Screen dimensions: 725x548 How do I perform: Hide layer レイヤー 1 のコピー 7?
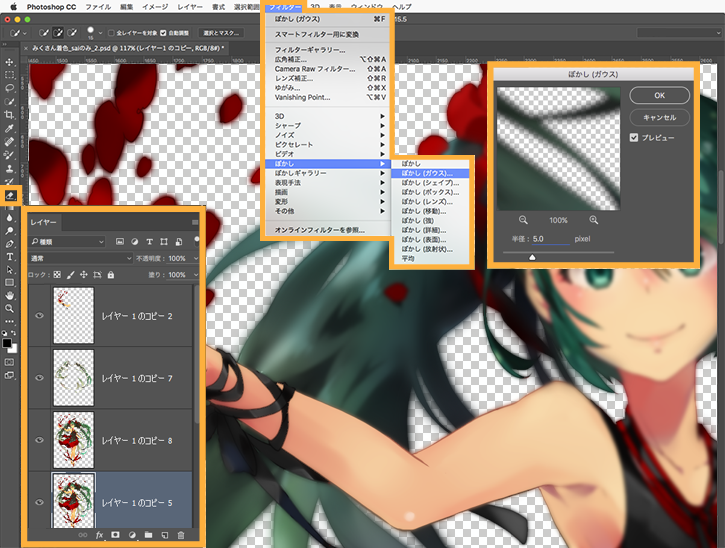(39, 378)
